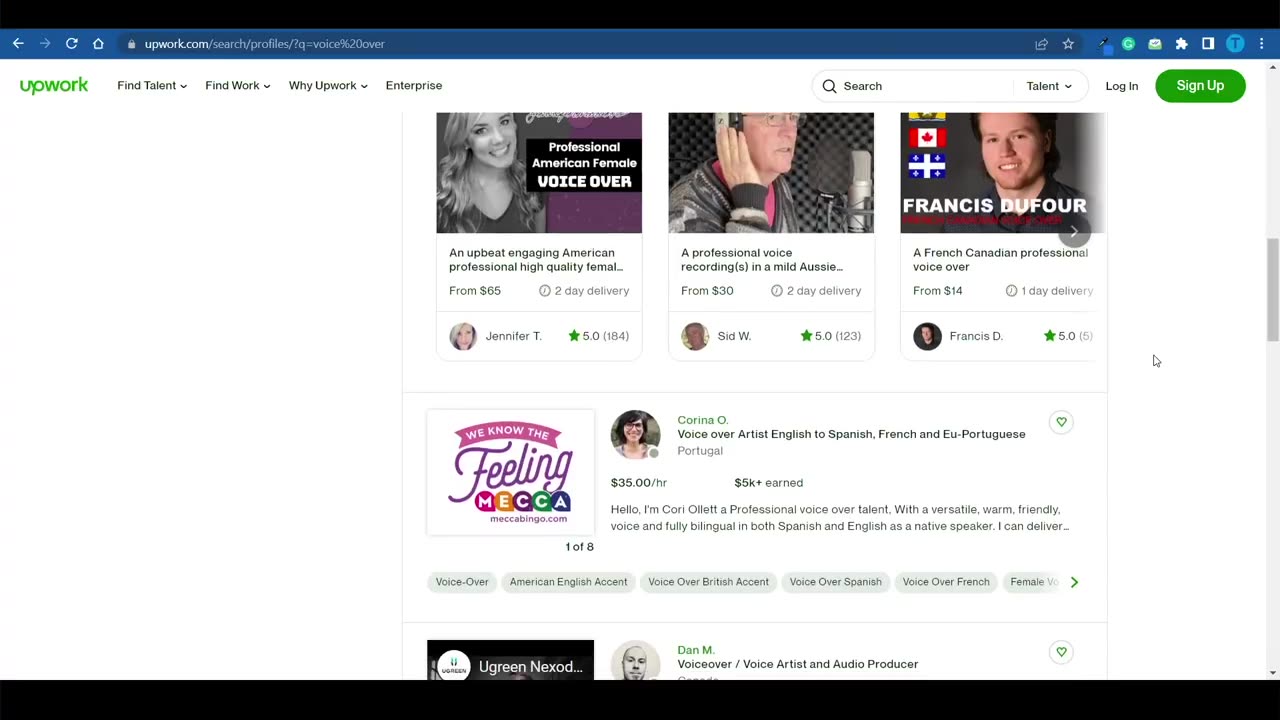
Task: Open the browser Extensions puzzle menu
Action: tap(1181, 44)
